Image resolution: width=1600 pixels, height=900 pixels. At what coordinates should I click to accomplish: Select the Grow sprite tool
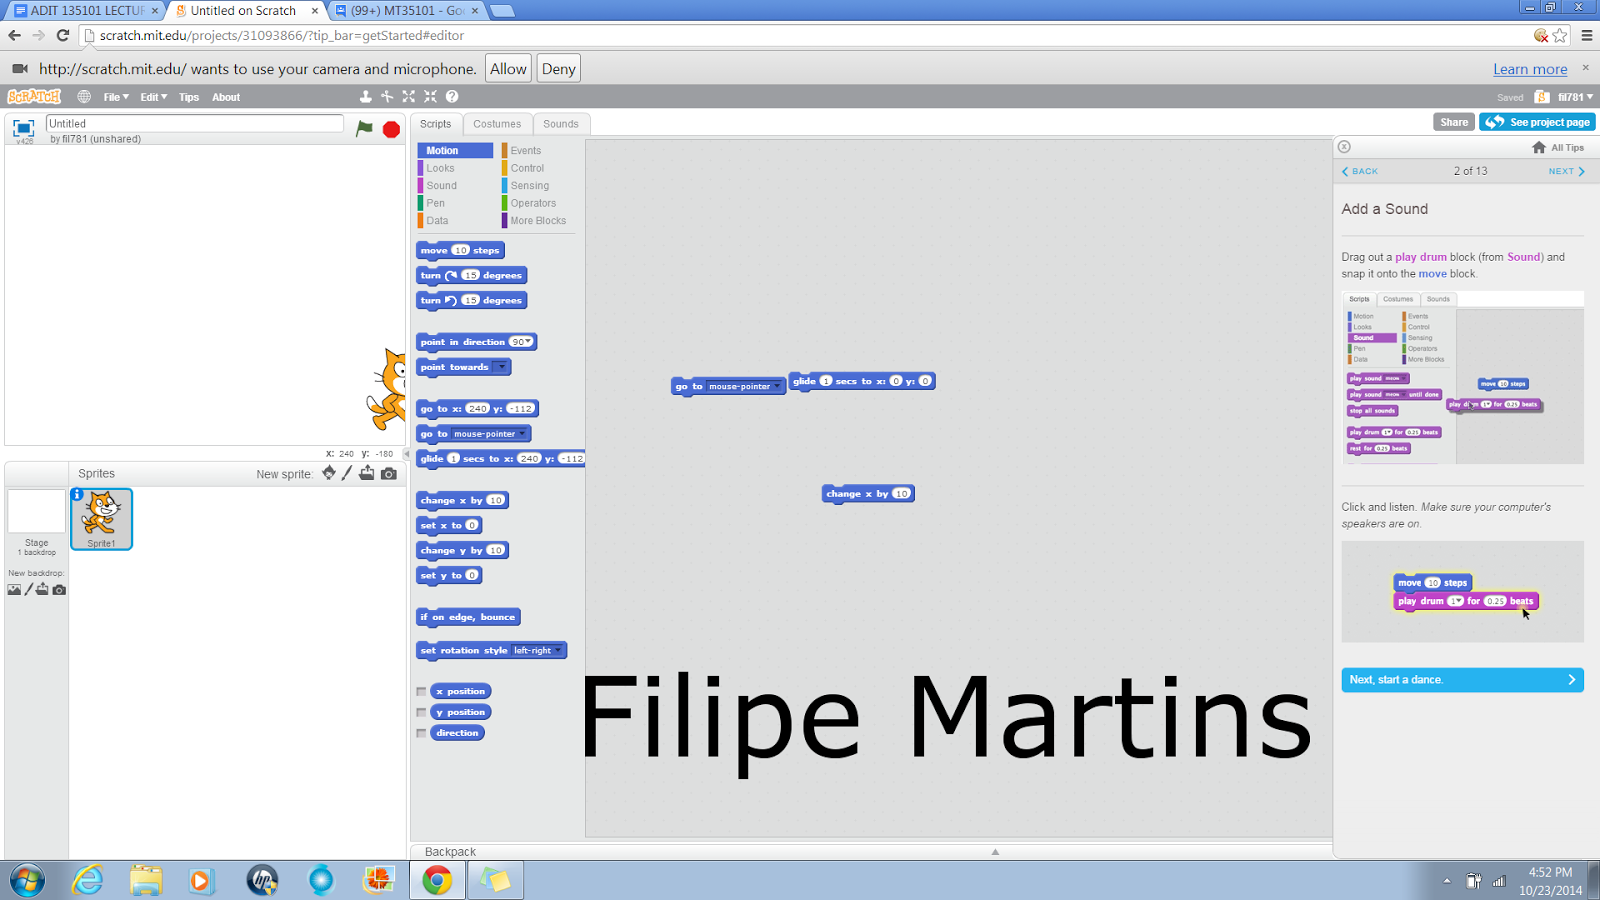point(408,96)
